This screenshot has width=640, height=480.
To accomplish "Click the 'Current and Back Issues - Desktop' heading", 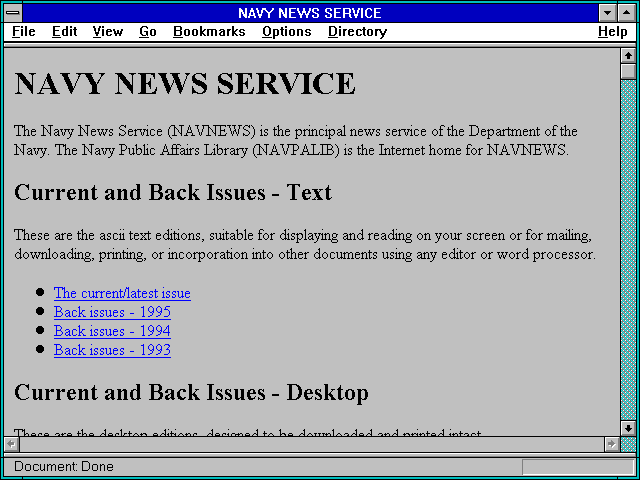I will coord(191,392).
